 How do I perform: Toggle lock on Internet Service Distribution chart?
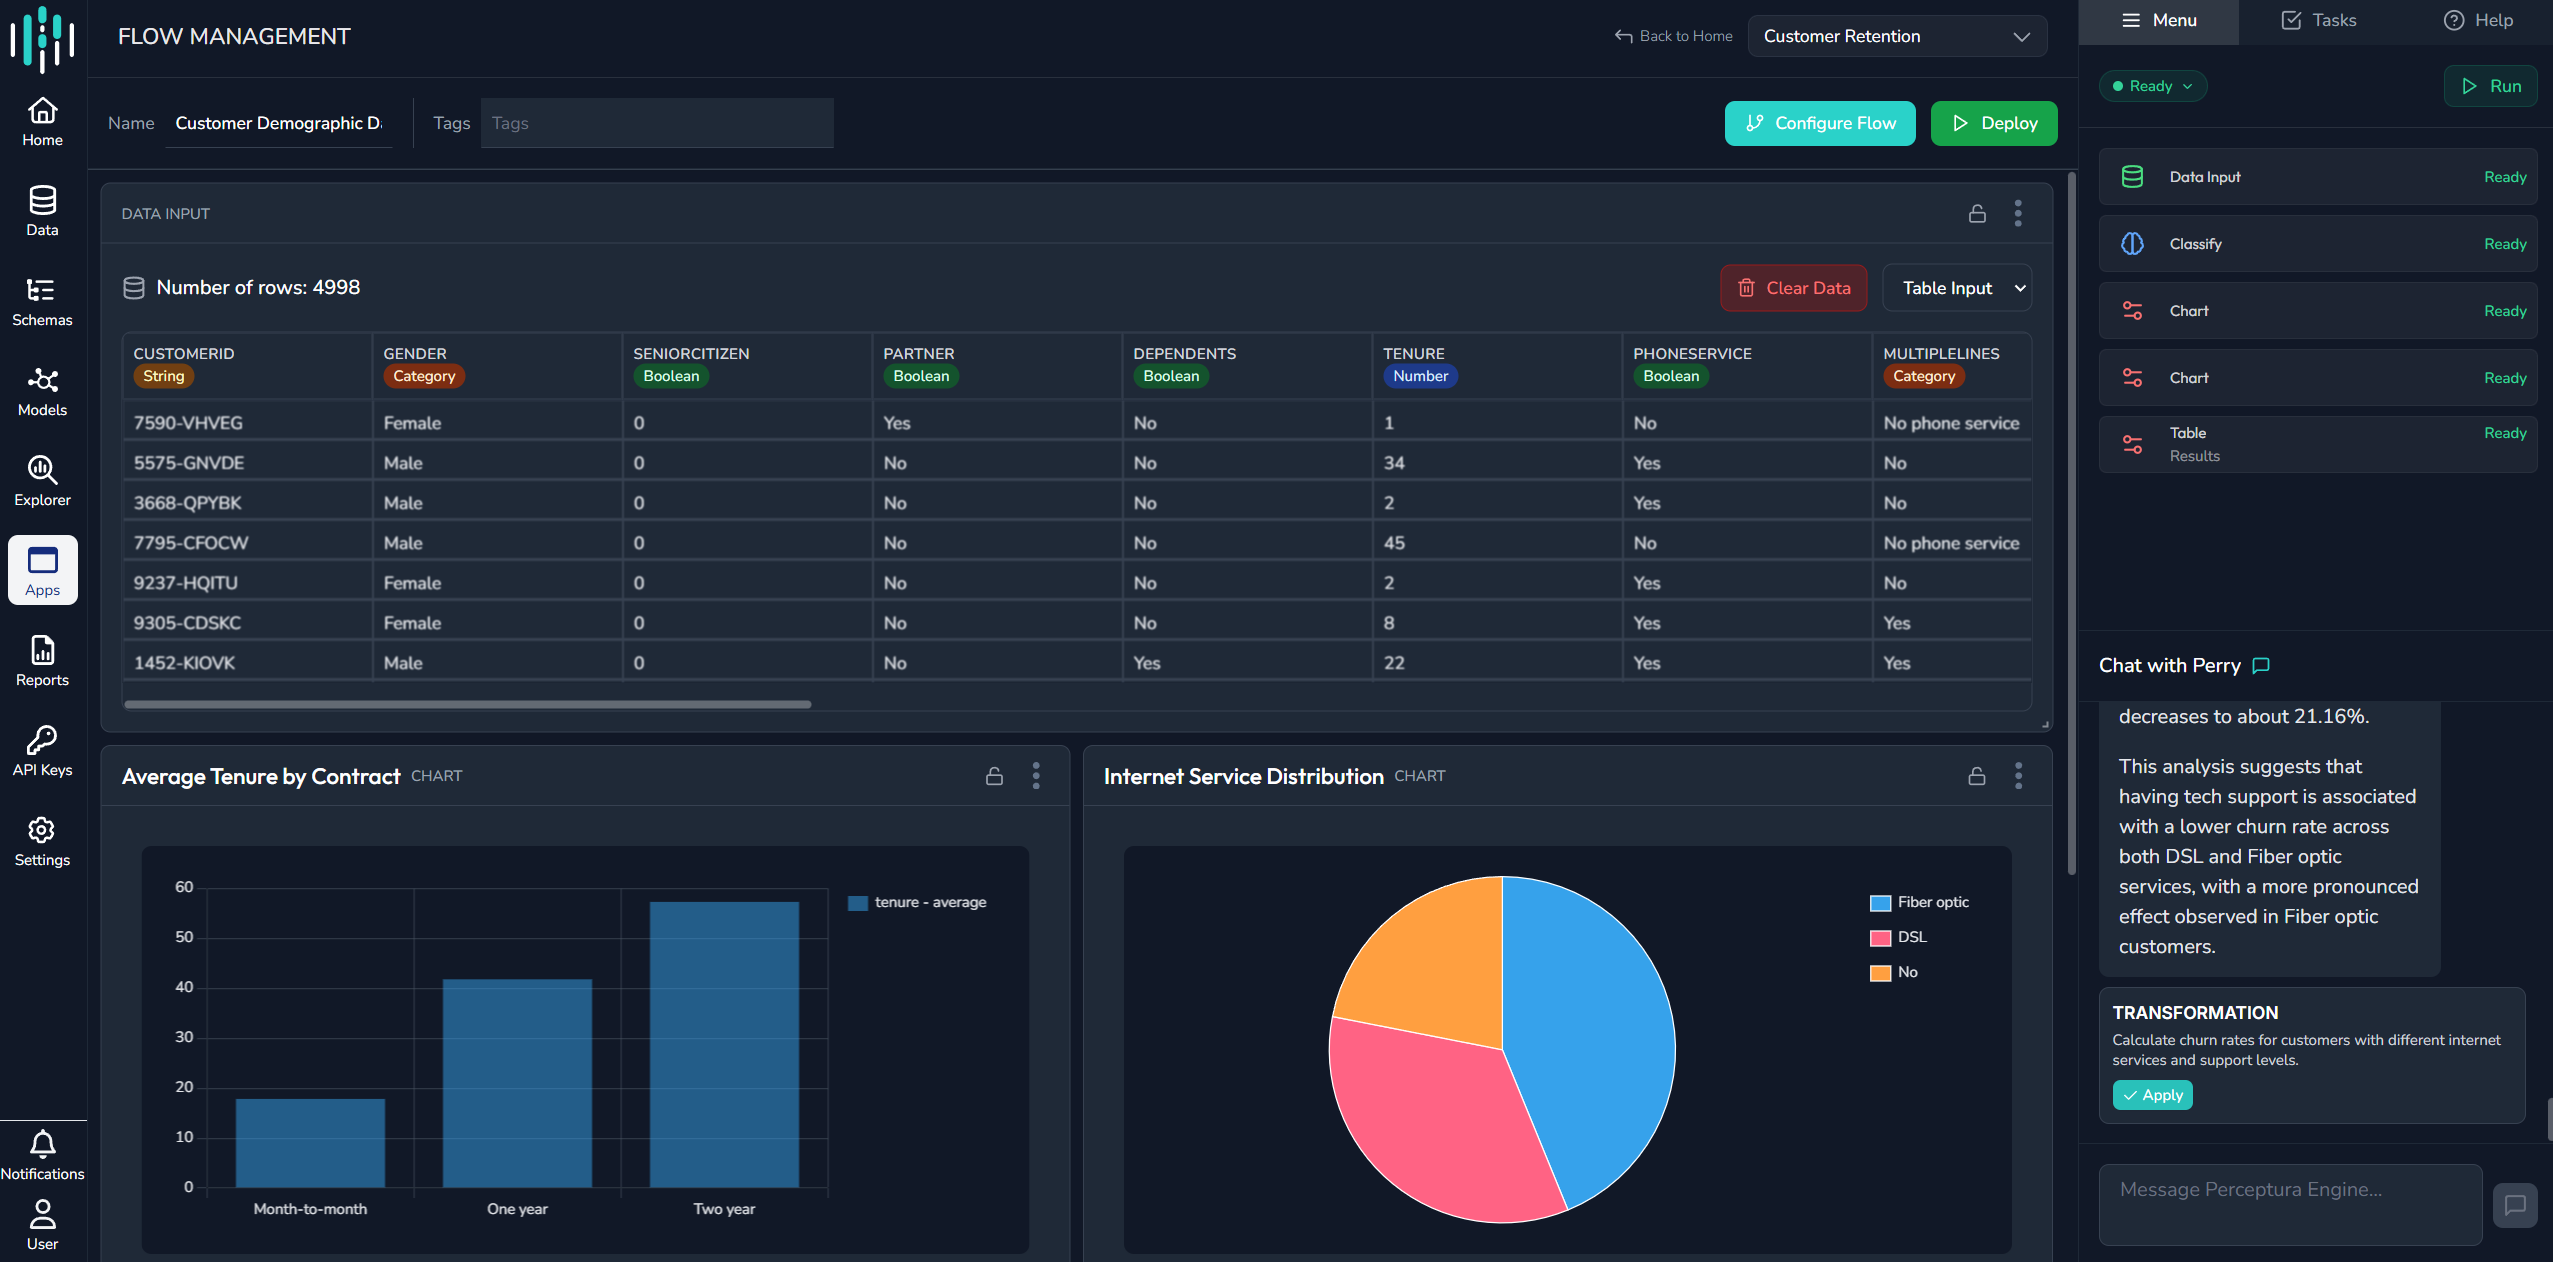1977,776
